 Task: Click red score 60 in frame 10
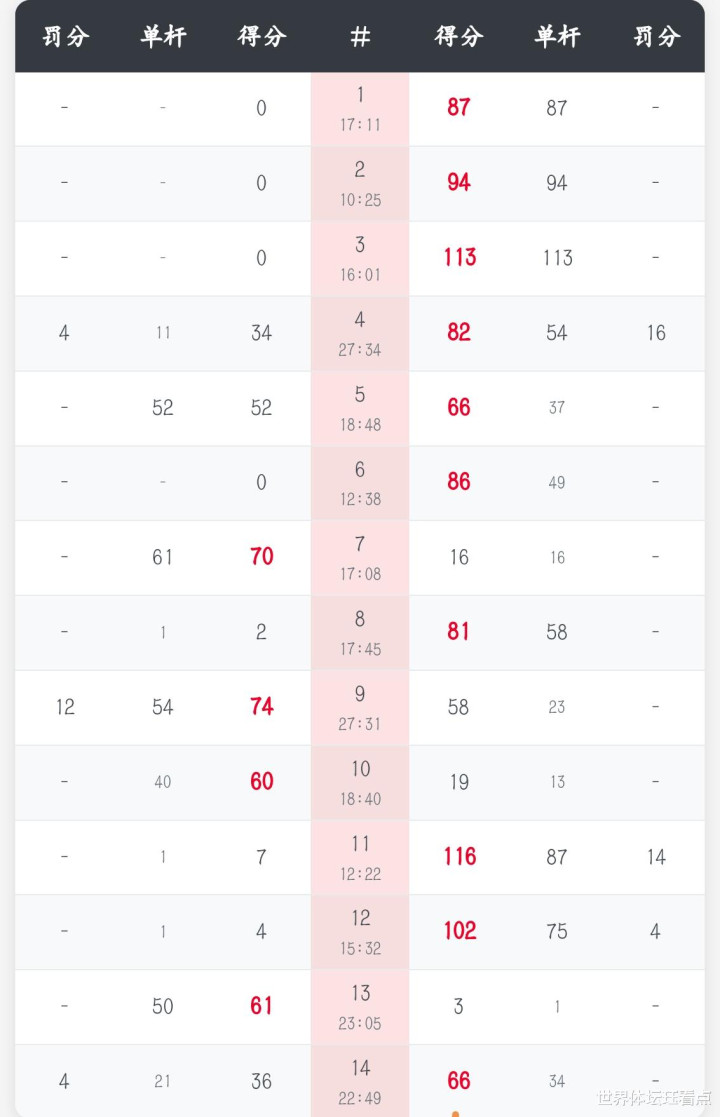coord(262,782)
